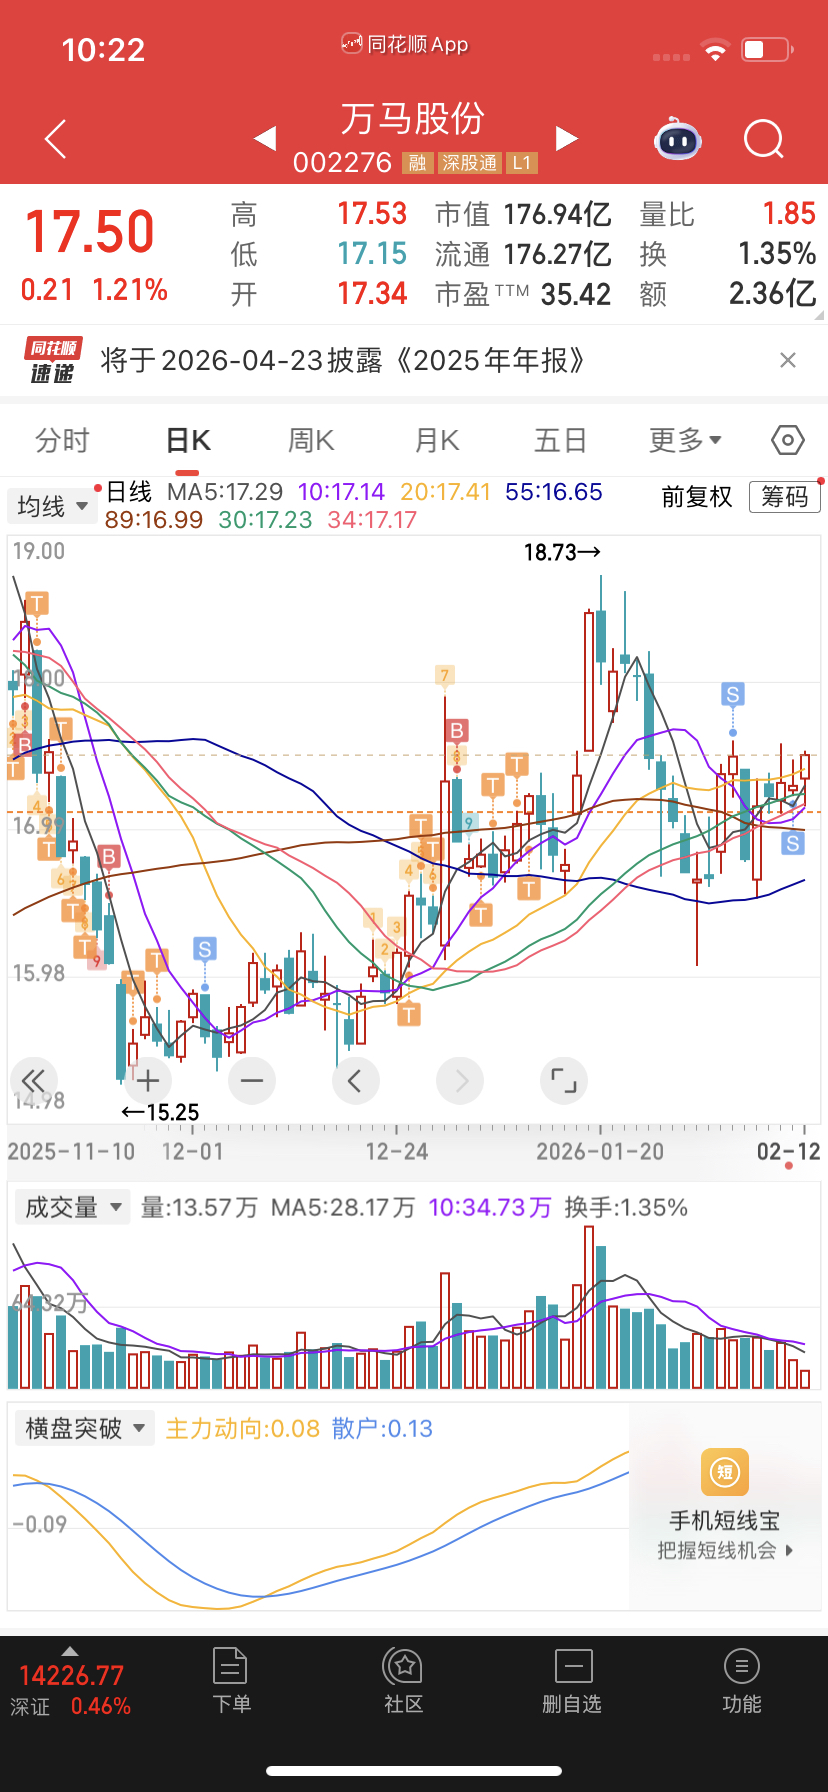This screenshot has height=1792, width=828.
Task: Tap the 市盈TTM 35.42 value
Action: pyautogui.click(x=576, y=294)
